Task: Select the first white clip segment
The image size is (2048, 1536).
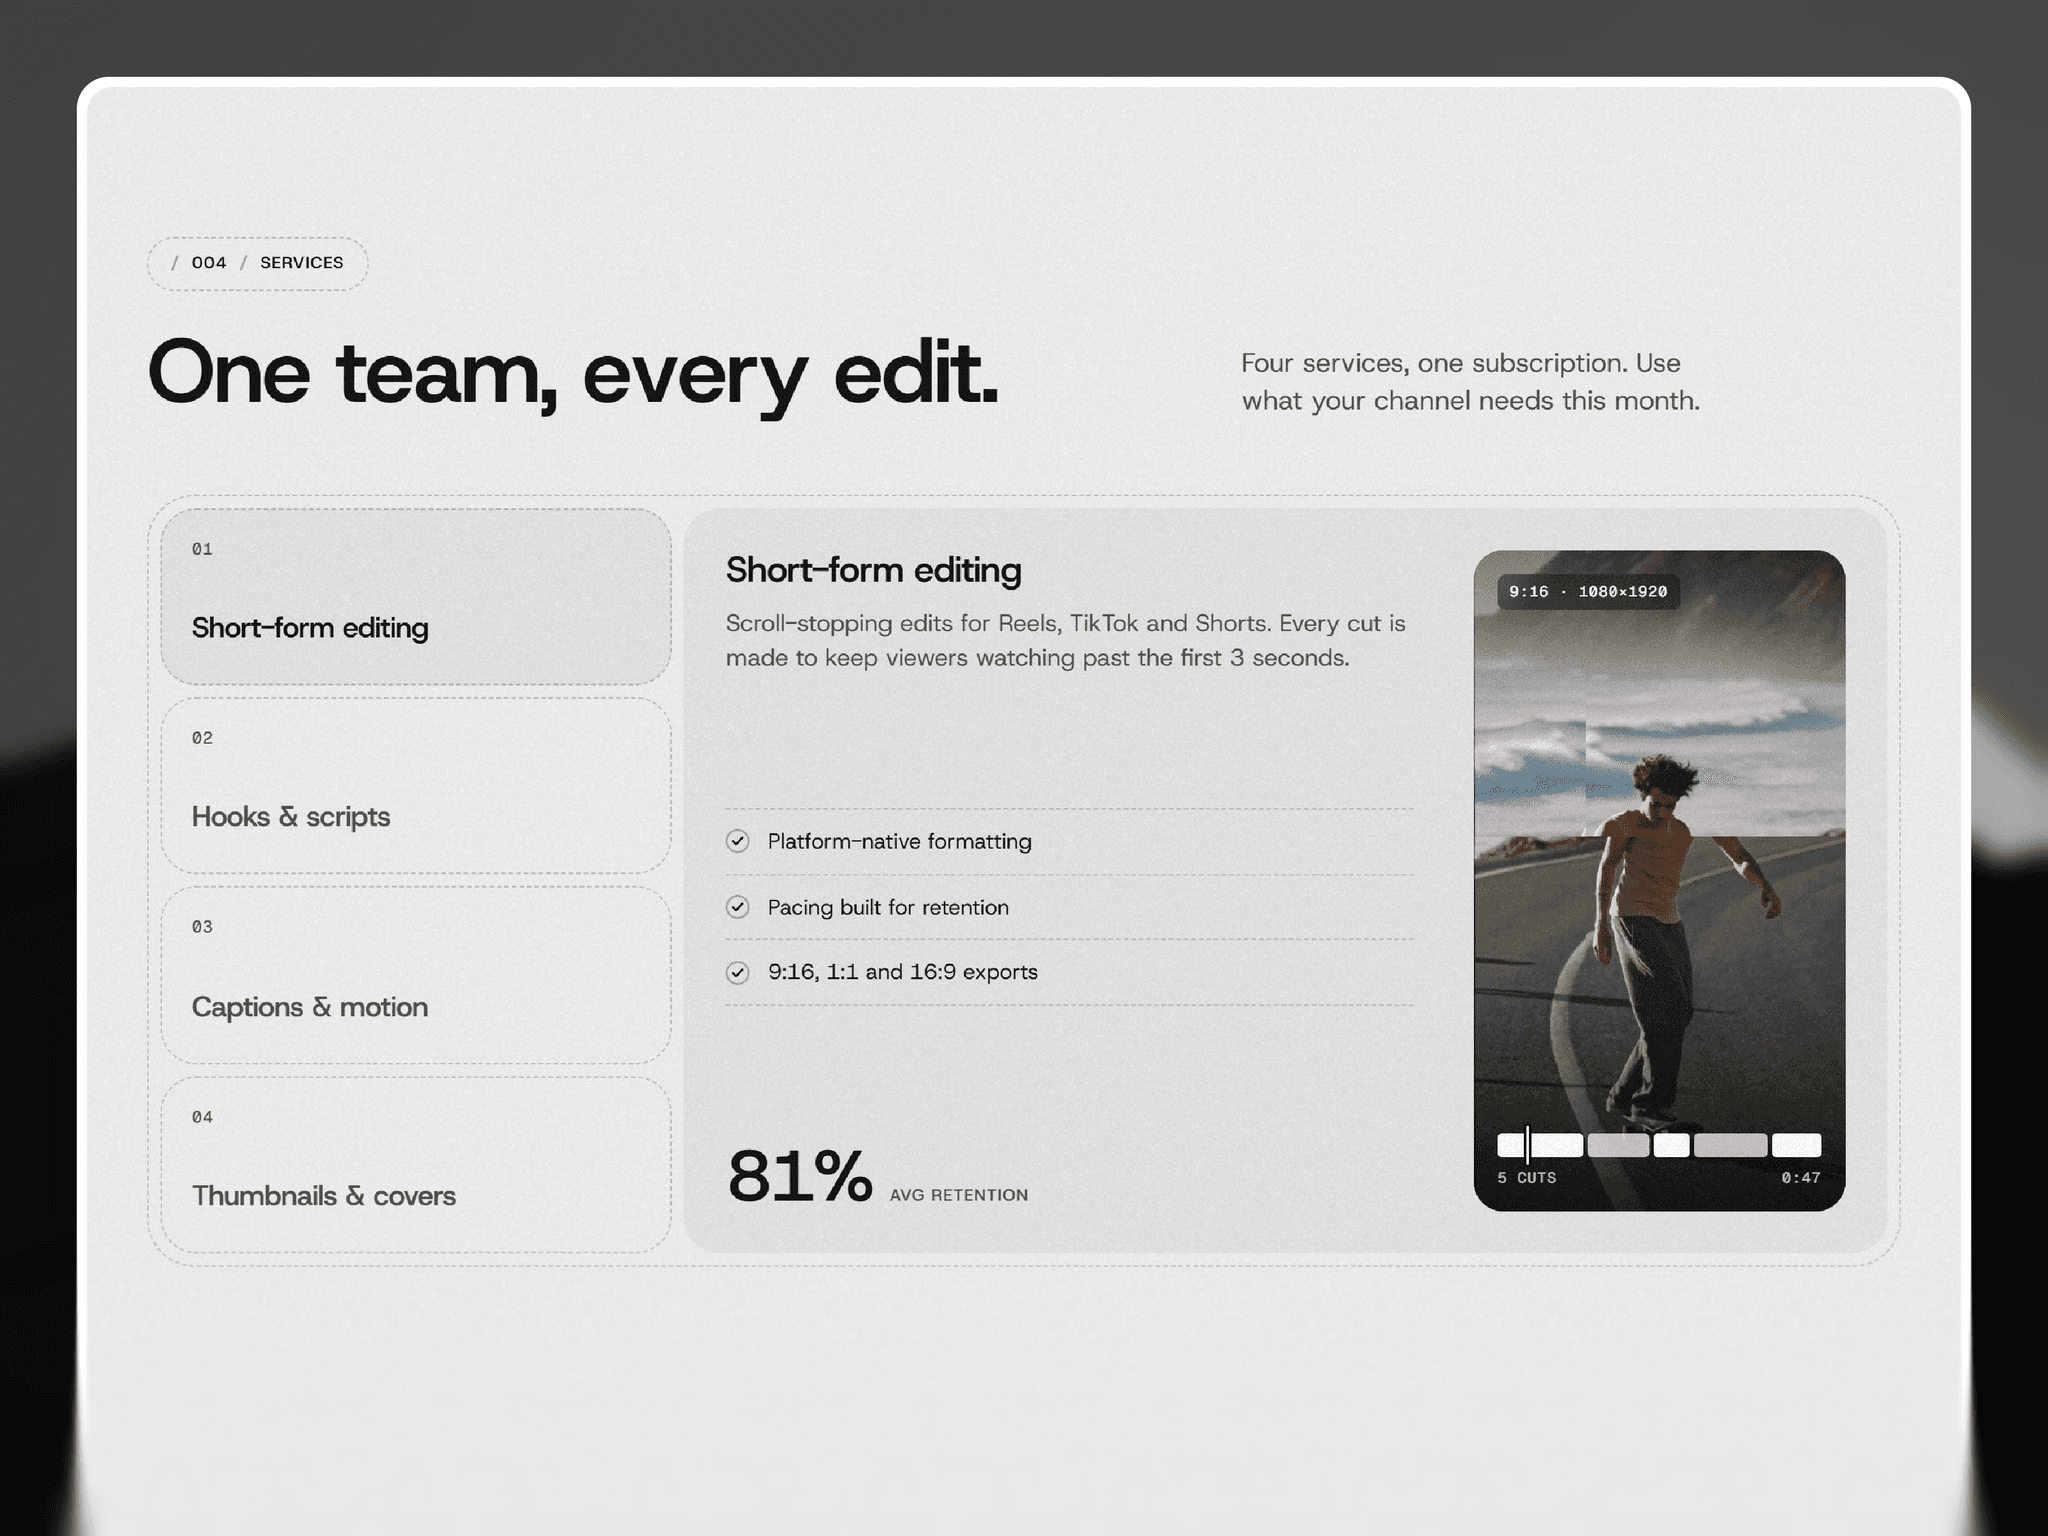Action: 1540,1145
